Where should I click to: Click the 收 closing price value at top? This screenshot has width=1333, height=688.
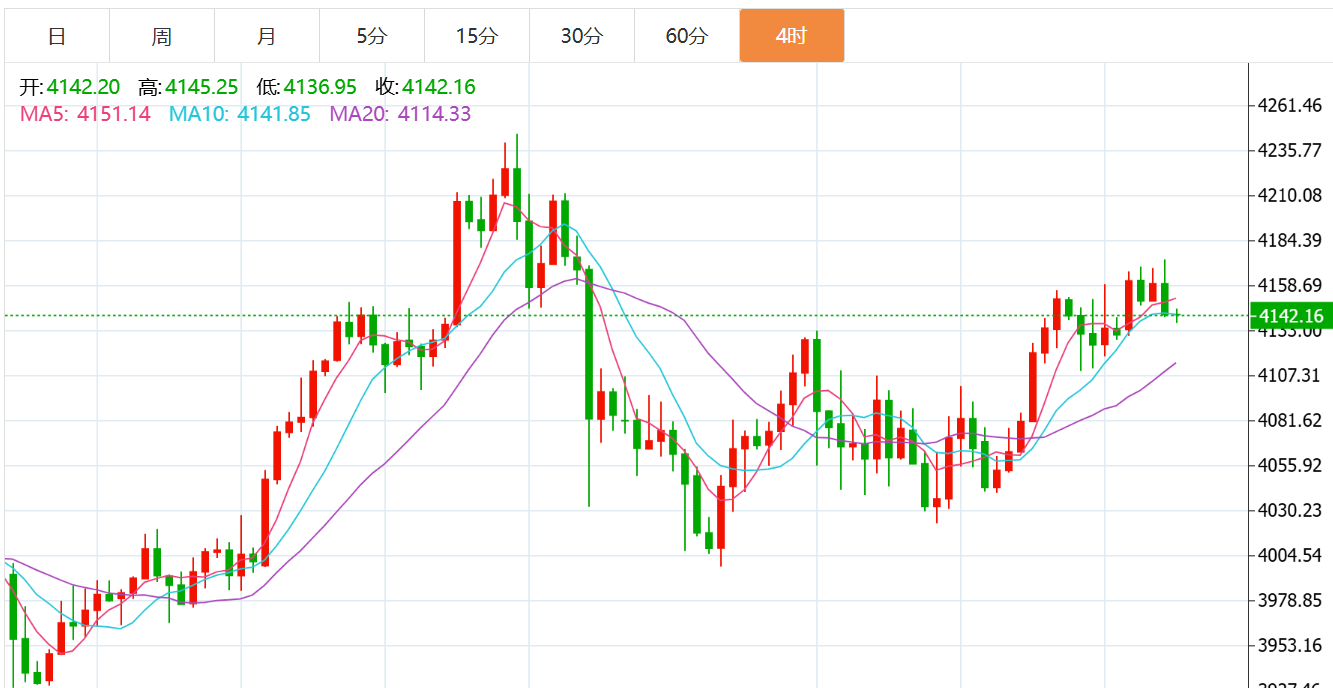click(439, 87)
